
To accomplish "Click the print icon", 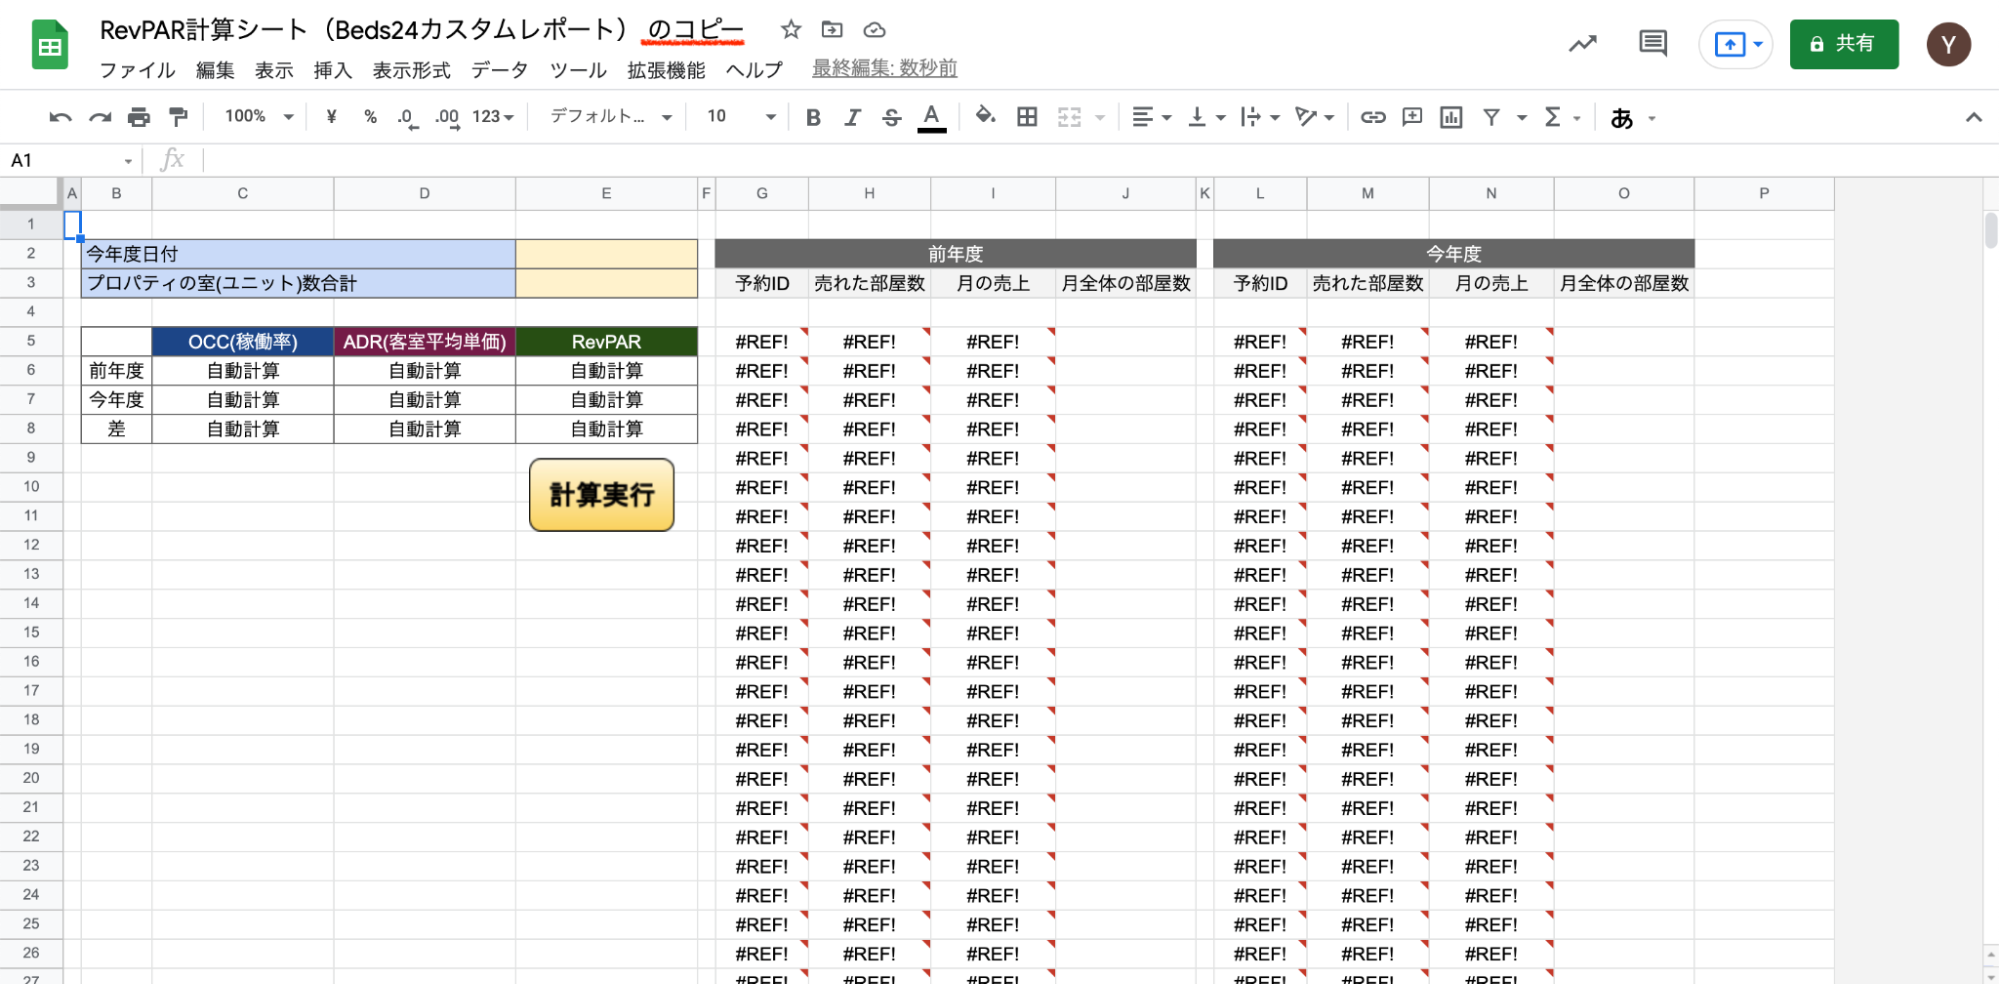I will pos(138,117).
